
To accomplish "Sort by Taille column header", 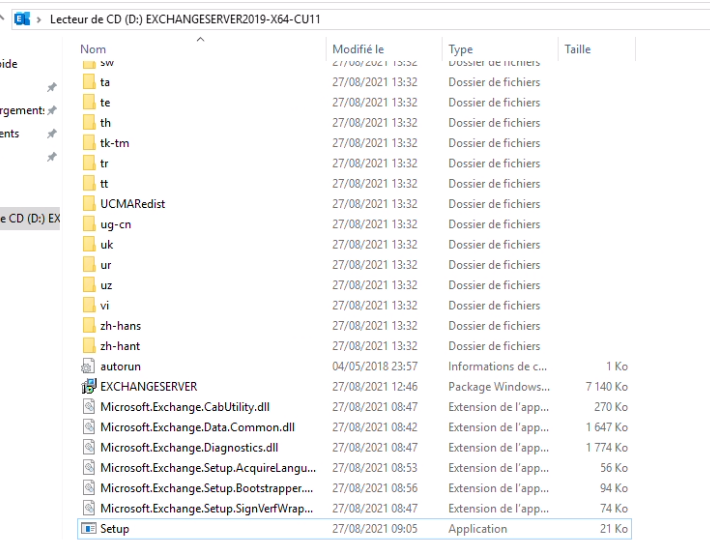I will click(577, 49).
